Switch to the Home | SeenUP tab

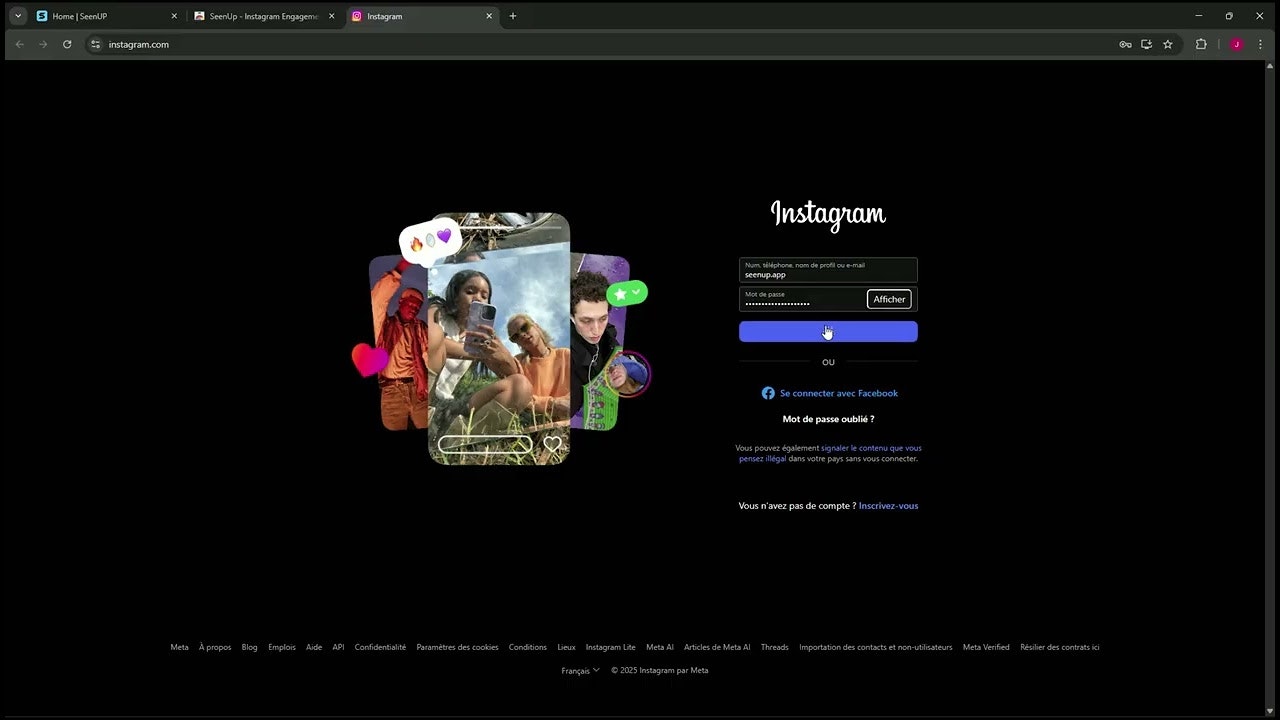[x=106, y=16]
